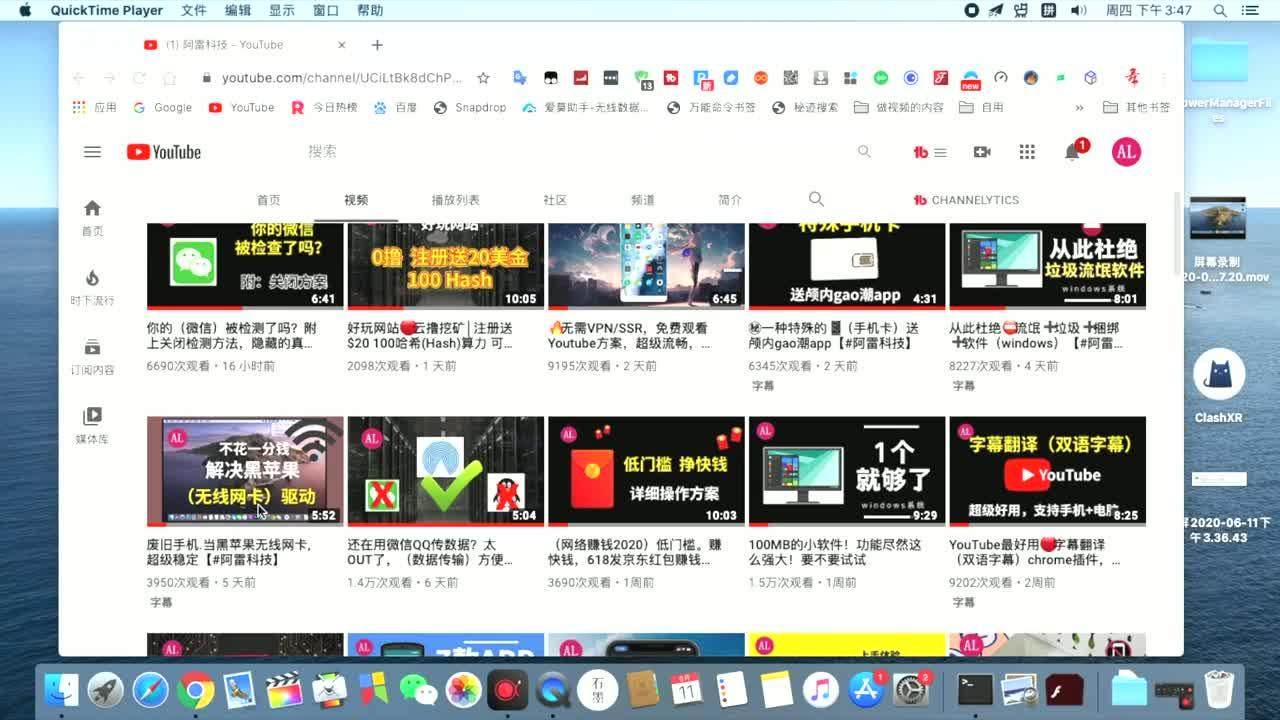Viewport: 1280px width, 720px height.
Task: Open the CHANNELYTICS tab
Action: [x=966, y=200]
